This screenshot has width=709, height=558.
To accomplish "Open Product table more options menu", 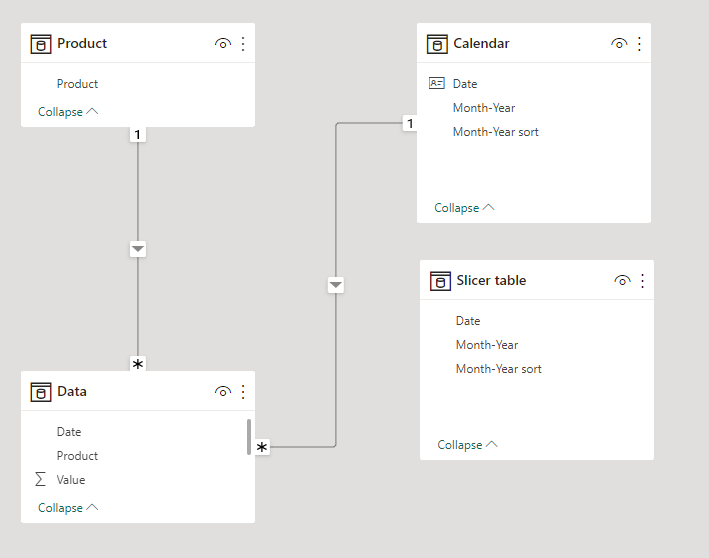I will [243, 44].
